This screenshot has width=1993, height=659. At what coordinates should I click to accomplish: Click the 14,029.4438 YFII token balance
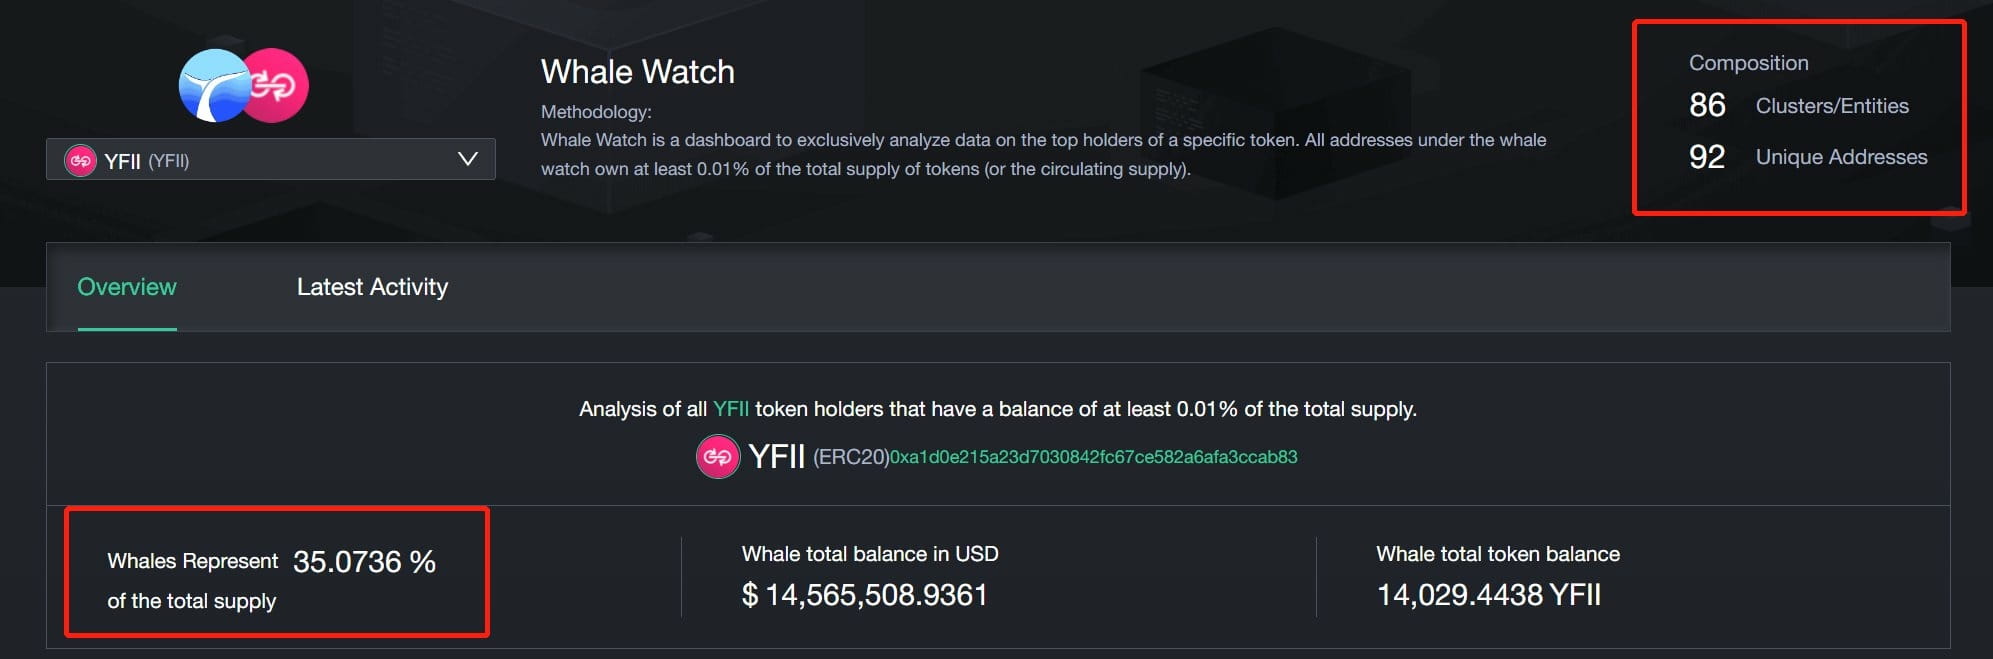[x=1489, y=595]
